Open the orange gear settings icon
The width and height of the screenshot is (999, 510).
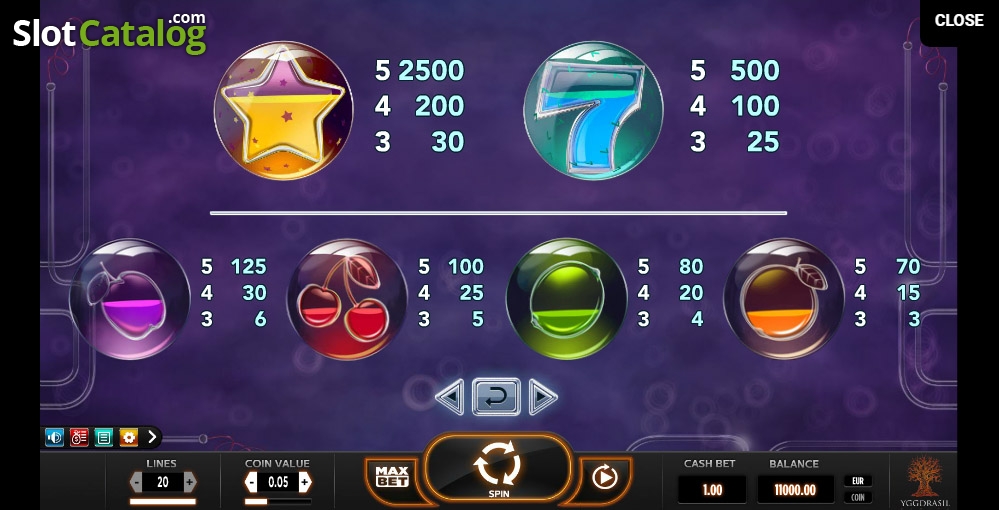tap(129, 437)
